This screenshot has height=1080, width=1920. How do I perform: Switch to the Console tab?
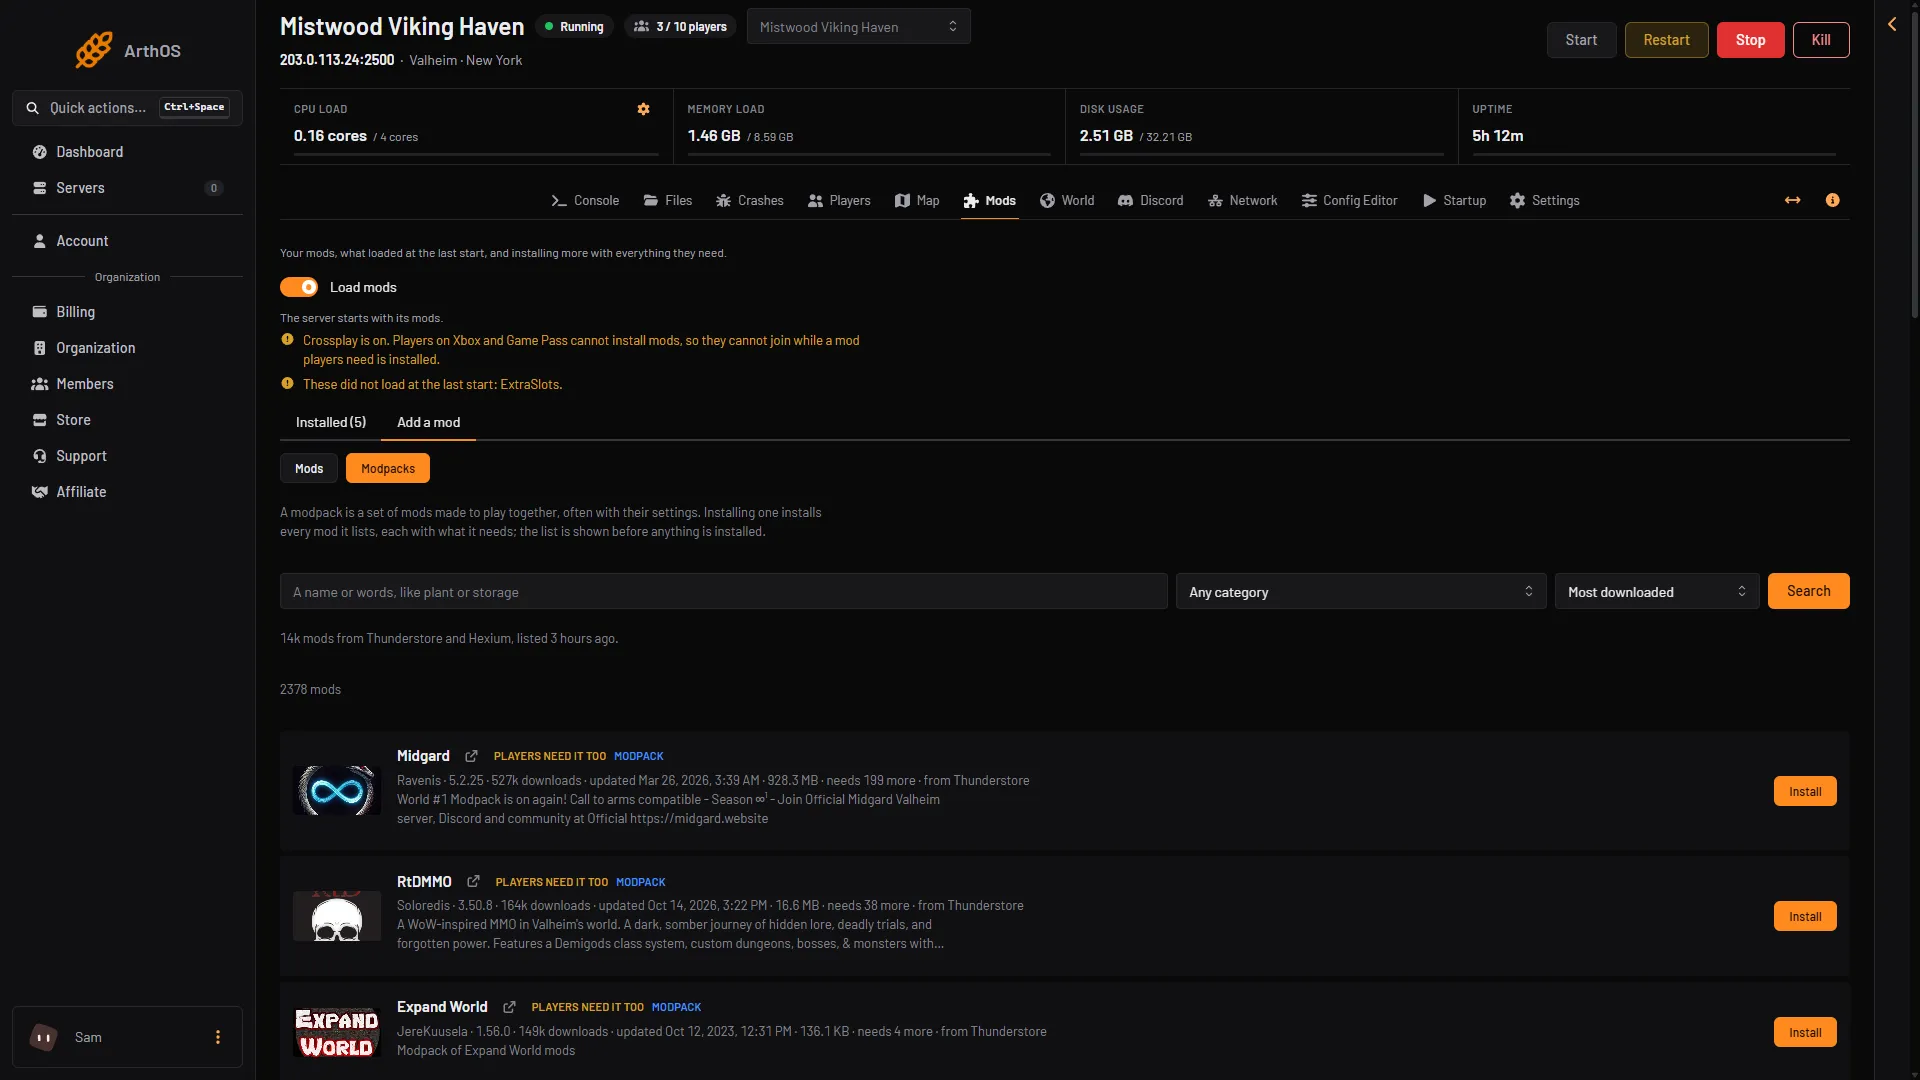coord(585,200)
